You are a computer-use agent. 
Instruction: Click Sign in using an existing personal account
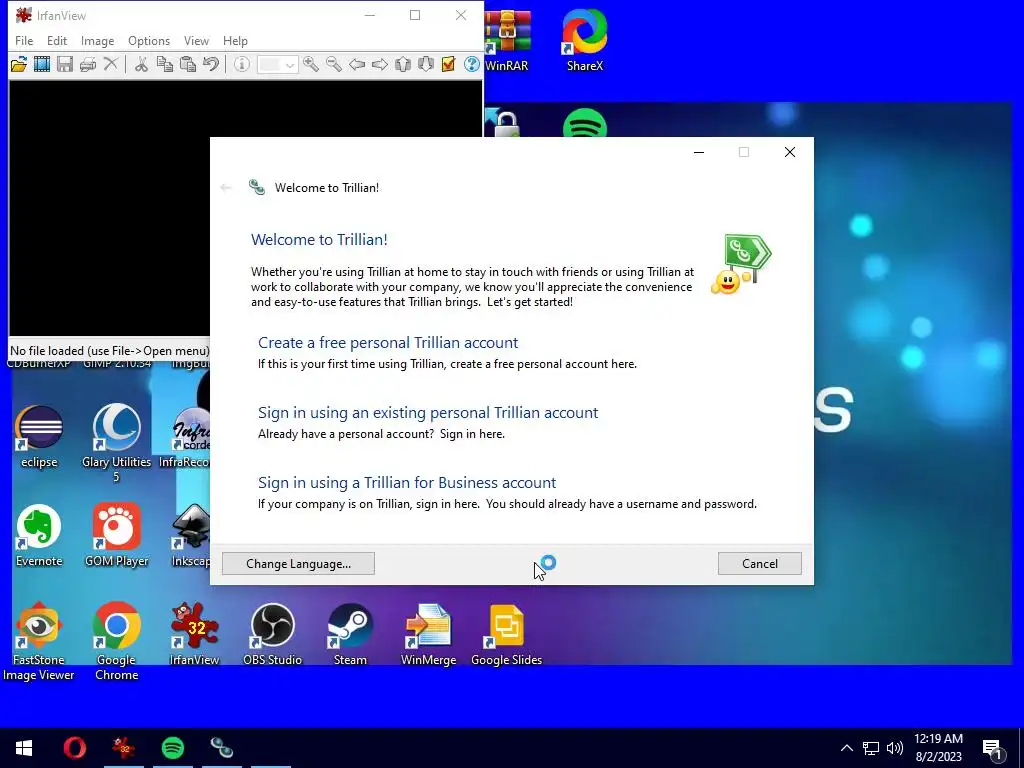pos(428,413)
